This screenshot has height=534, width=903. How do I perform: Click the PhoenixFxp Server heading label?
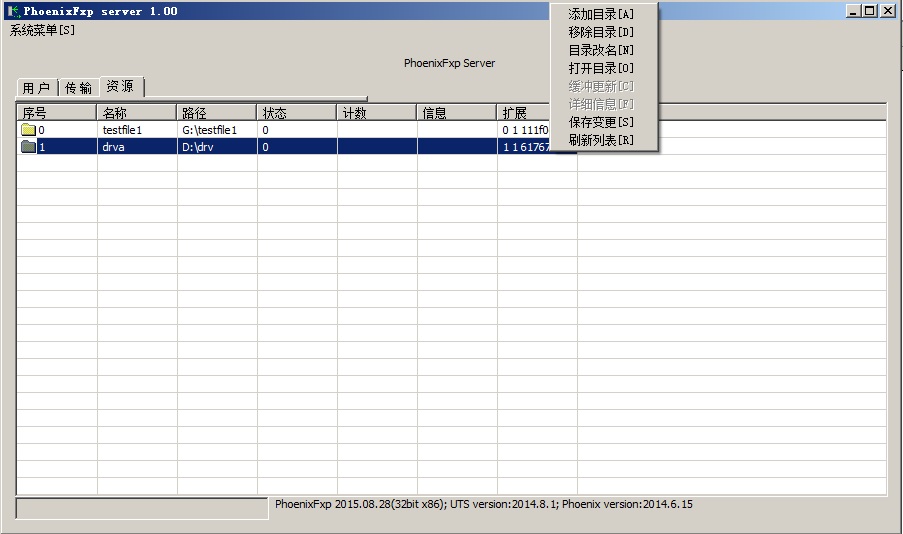point(449,63)
